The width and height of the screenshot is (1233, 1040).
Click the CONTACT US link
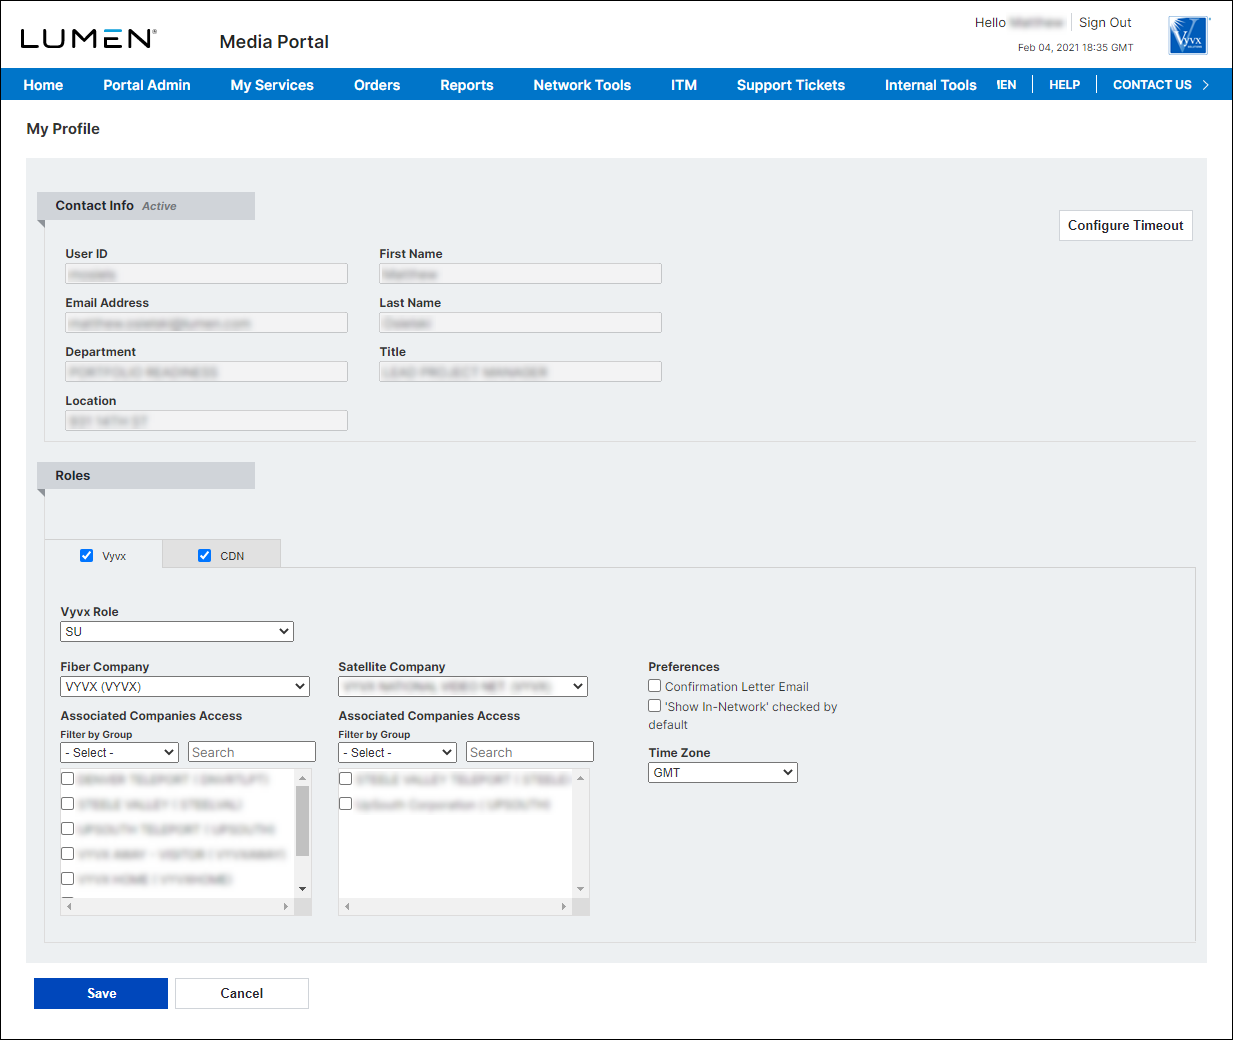[x=1152, y=85]
